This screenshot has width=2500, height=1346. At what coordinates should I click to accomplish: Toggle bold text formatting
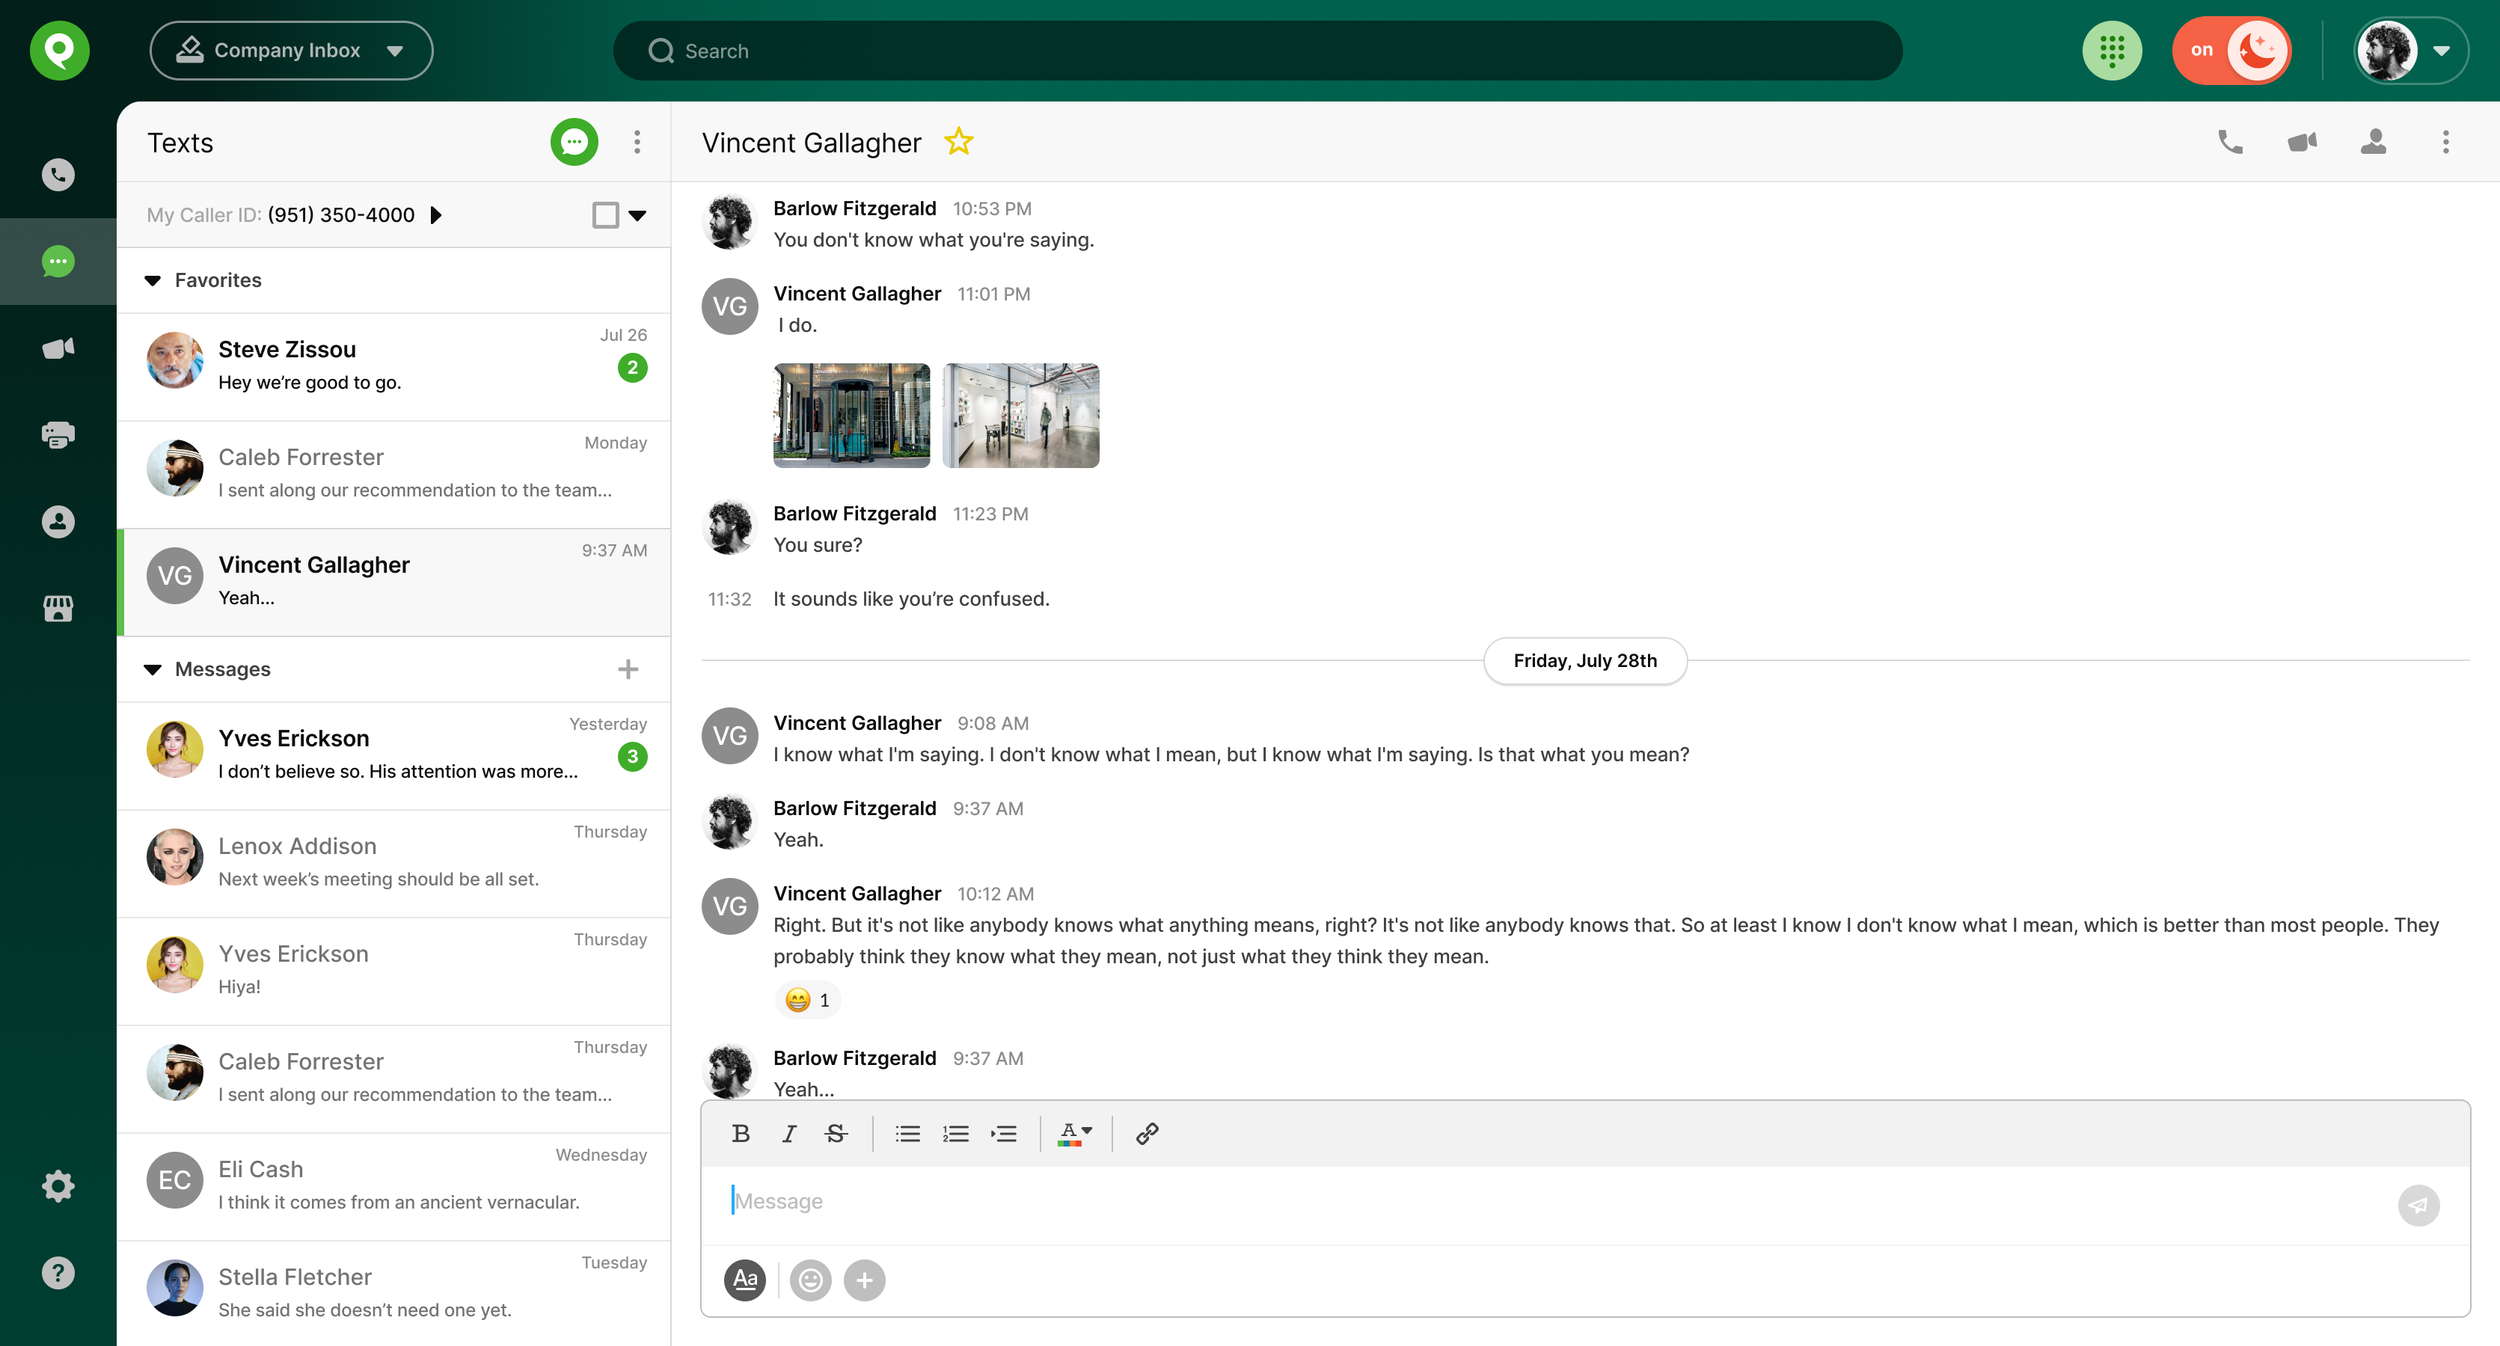[741, 1133]
